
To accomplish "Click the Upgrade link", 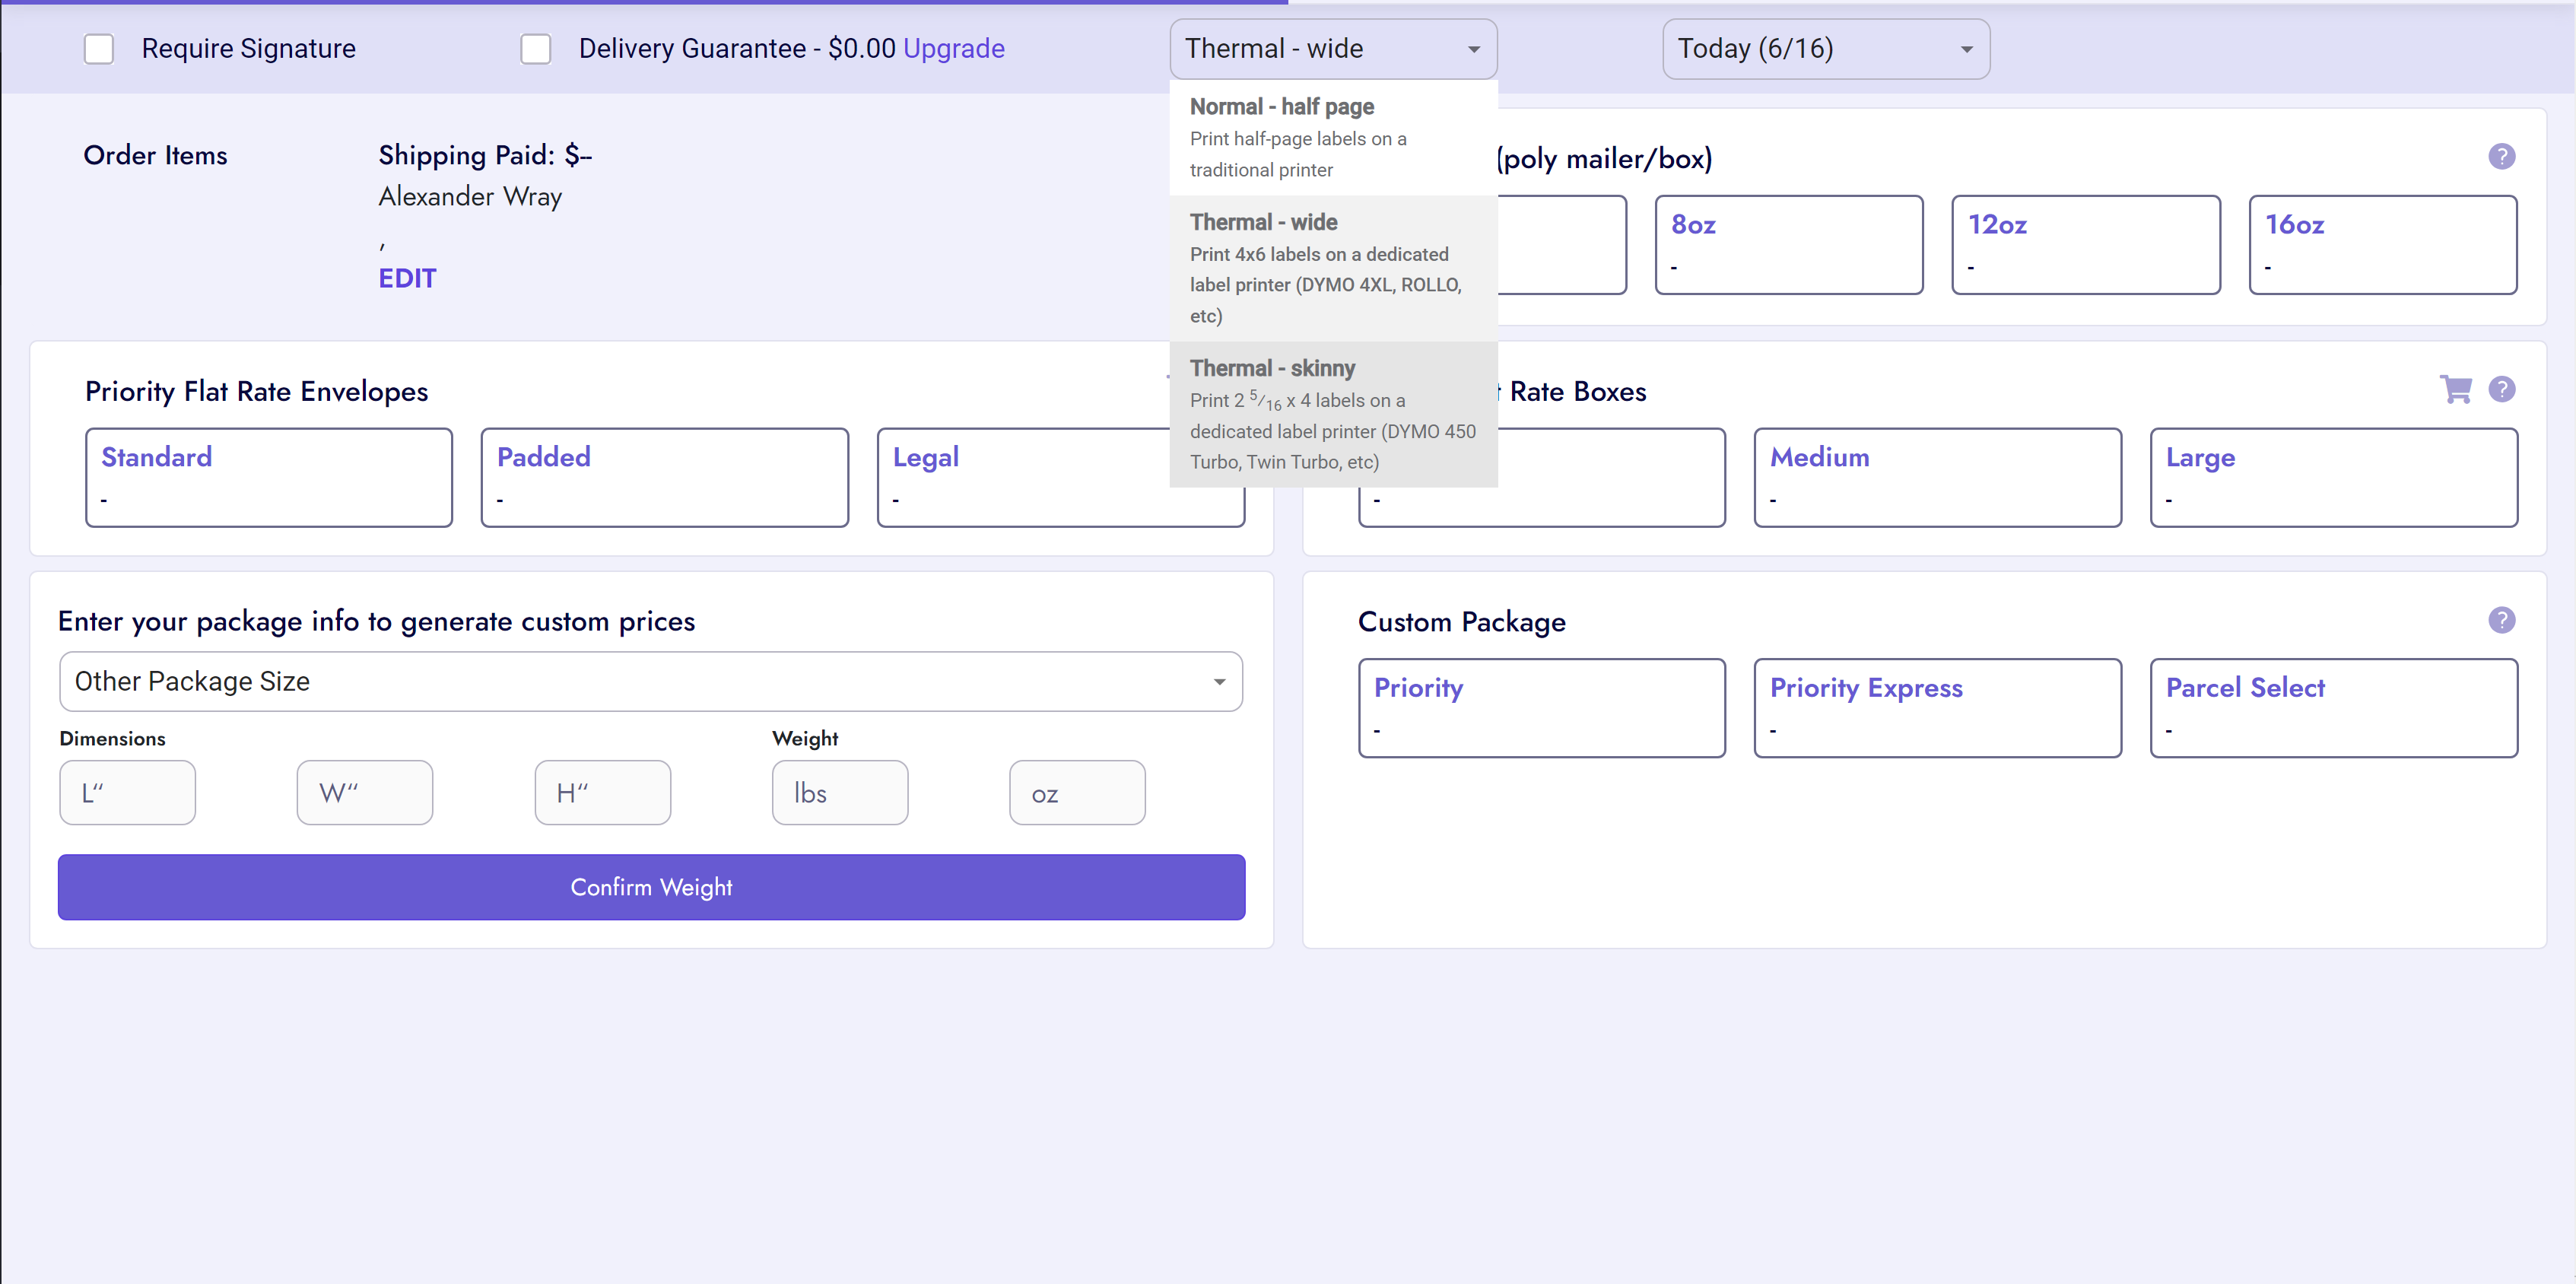I will coord(953,49).
